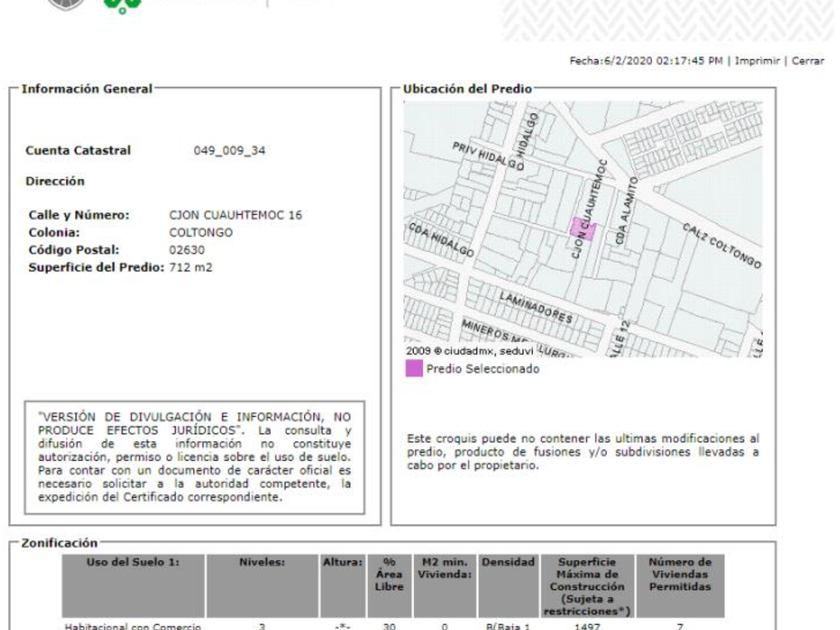Click the colonia value COLTONGO
Viewport: 840px width, 630px height.
click(x=201, y=232)
